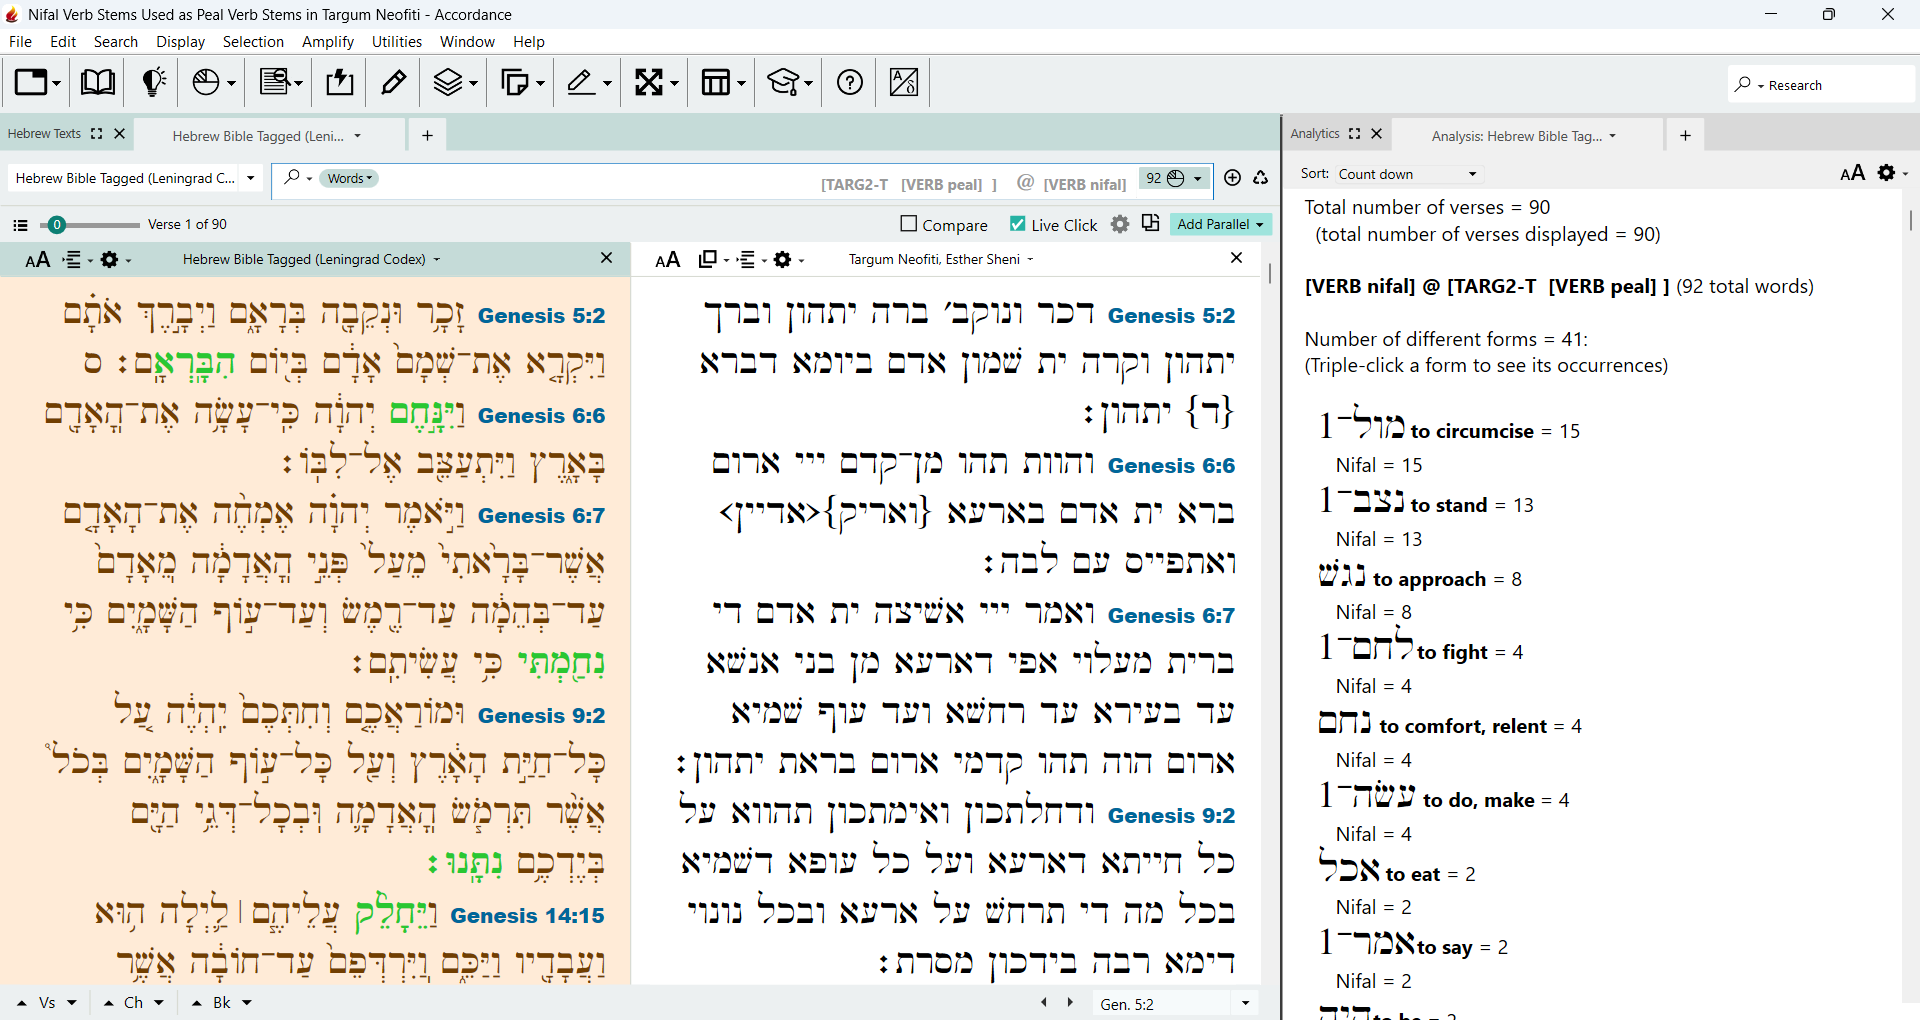
Task: Click the pencil edit notes icon
Action: tap(394, 82)
